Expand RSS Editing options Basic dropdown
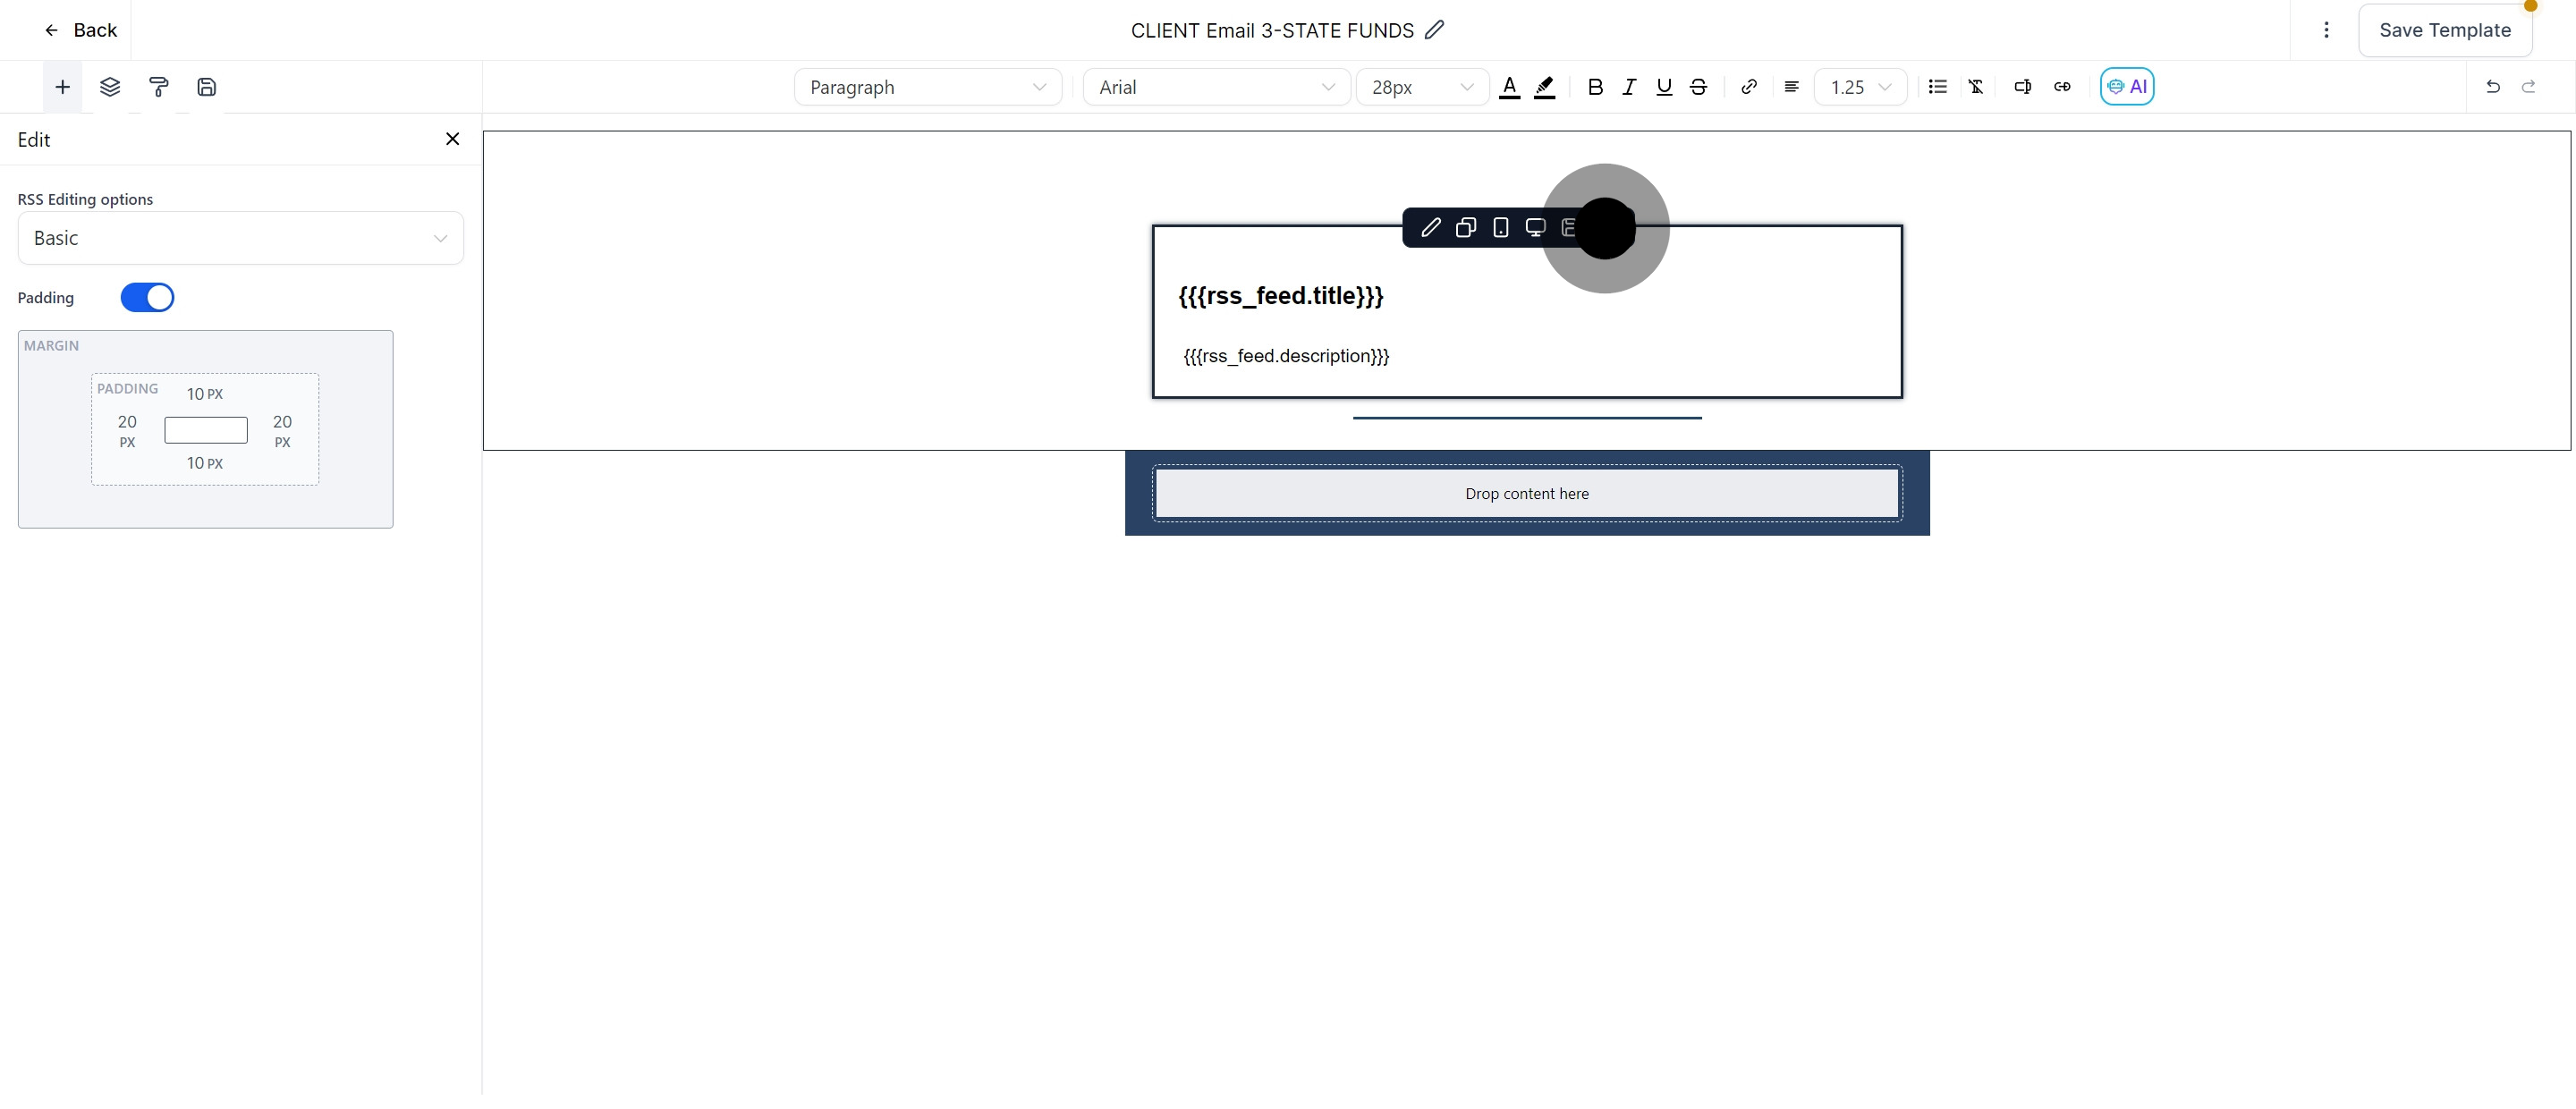The width and height of the screenshot is (2576, 1109). tap(240, 238)
